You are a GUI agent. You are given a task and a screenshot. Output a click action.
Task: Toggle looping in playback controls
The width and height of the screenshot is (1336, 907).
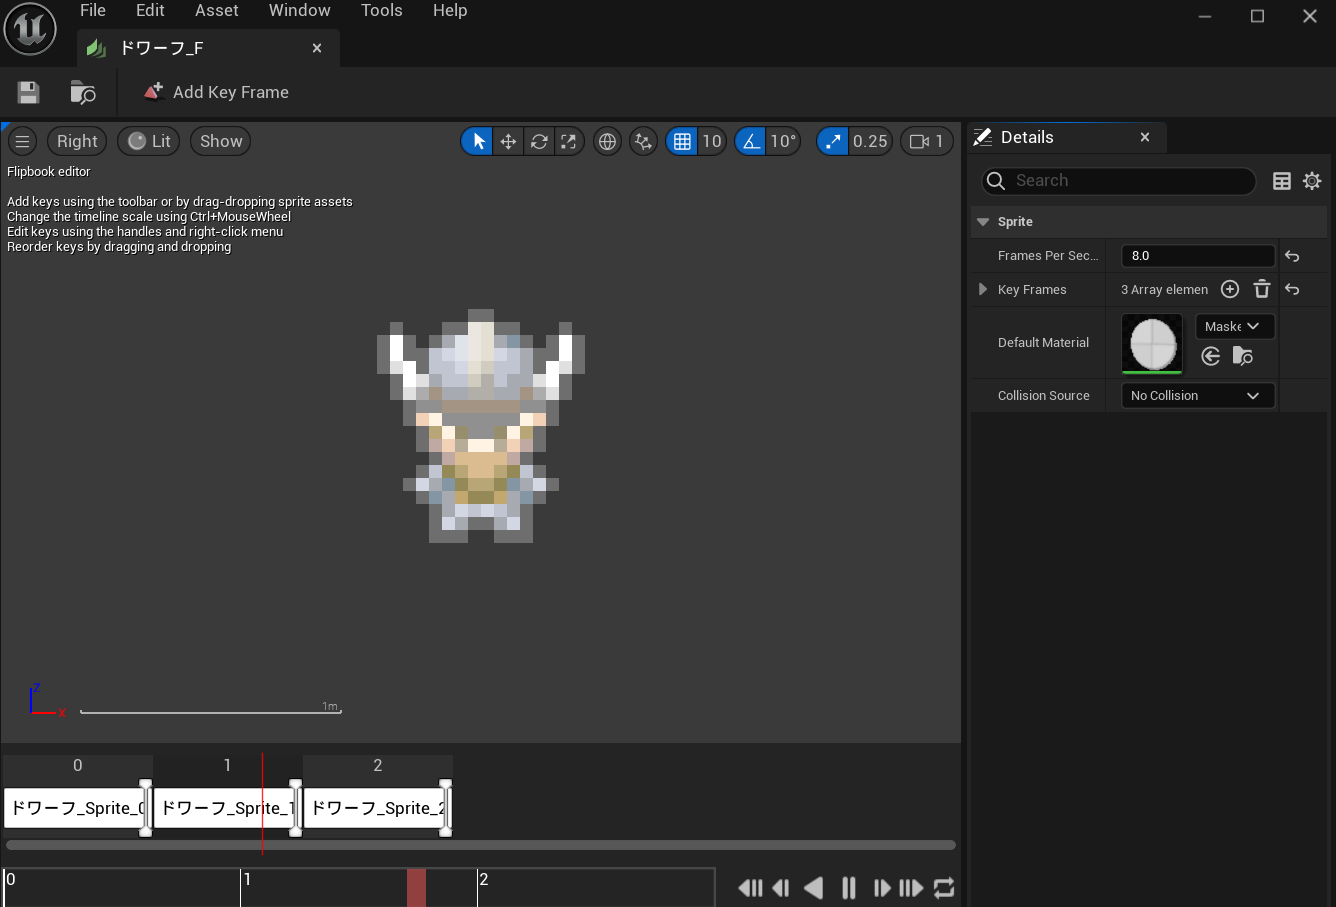tap(944, 887)
